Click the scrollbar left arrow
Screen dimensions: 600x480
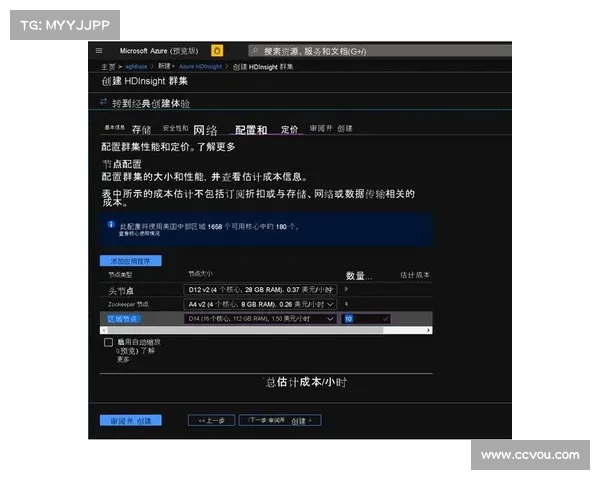[x=104, y=330]
